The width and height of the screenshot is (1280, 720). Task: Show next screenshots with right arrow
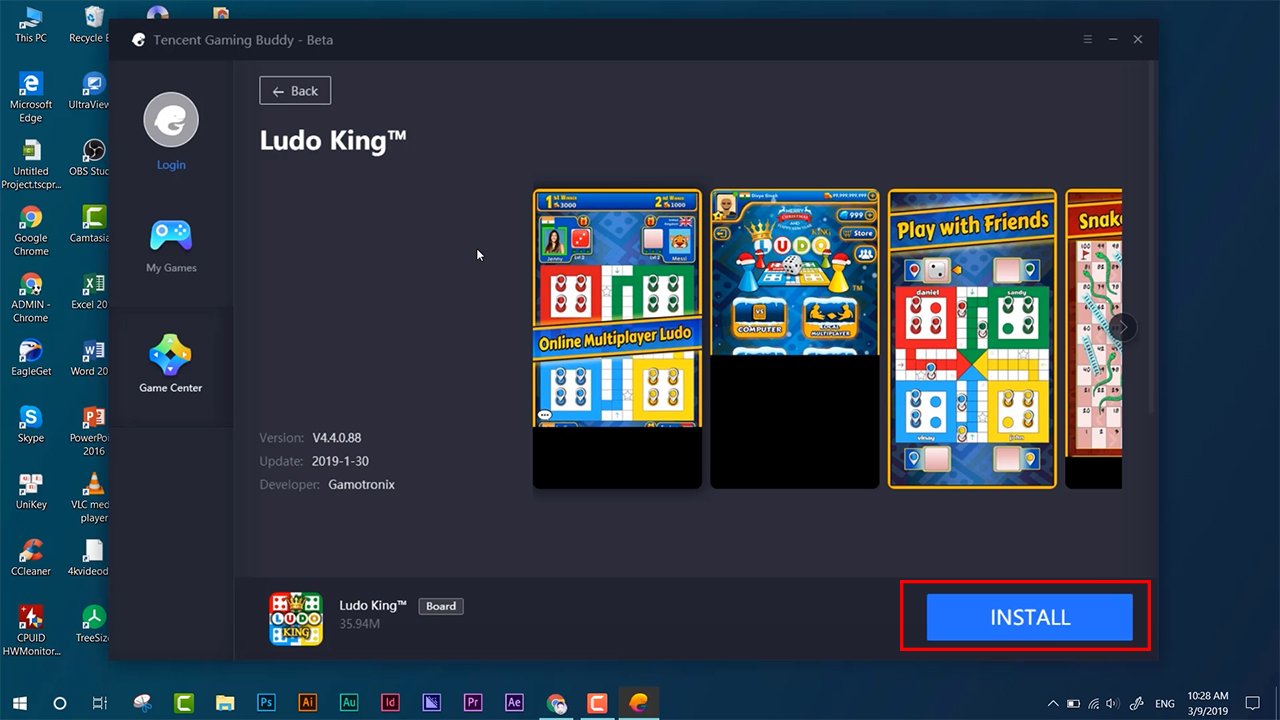point(1122,327)
